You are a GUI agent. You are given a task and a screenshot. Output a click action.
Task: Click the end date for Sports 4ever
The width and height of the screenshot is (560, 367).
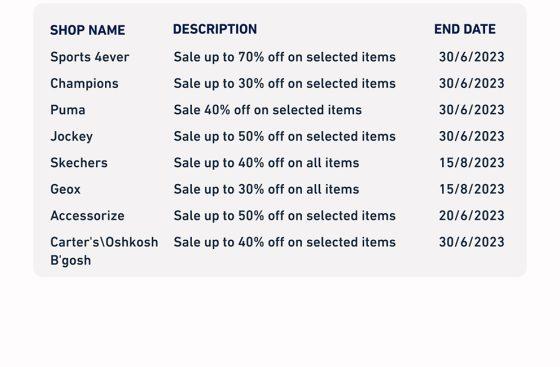(471, 57)
